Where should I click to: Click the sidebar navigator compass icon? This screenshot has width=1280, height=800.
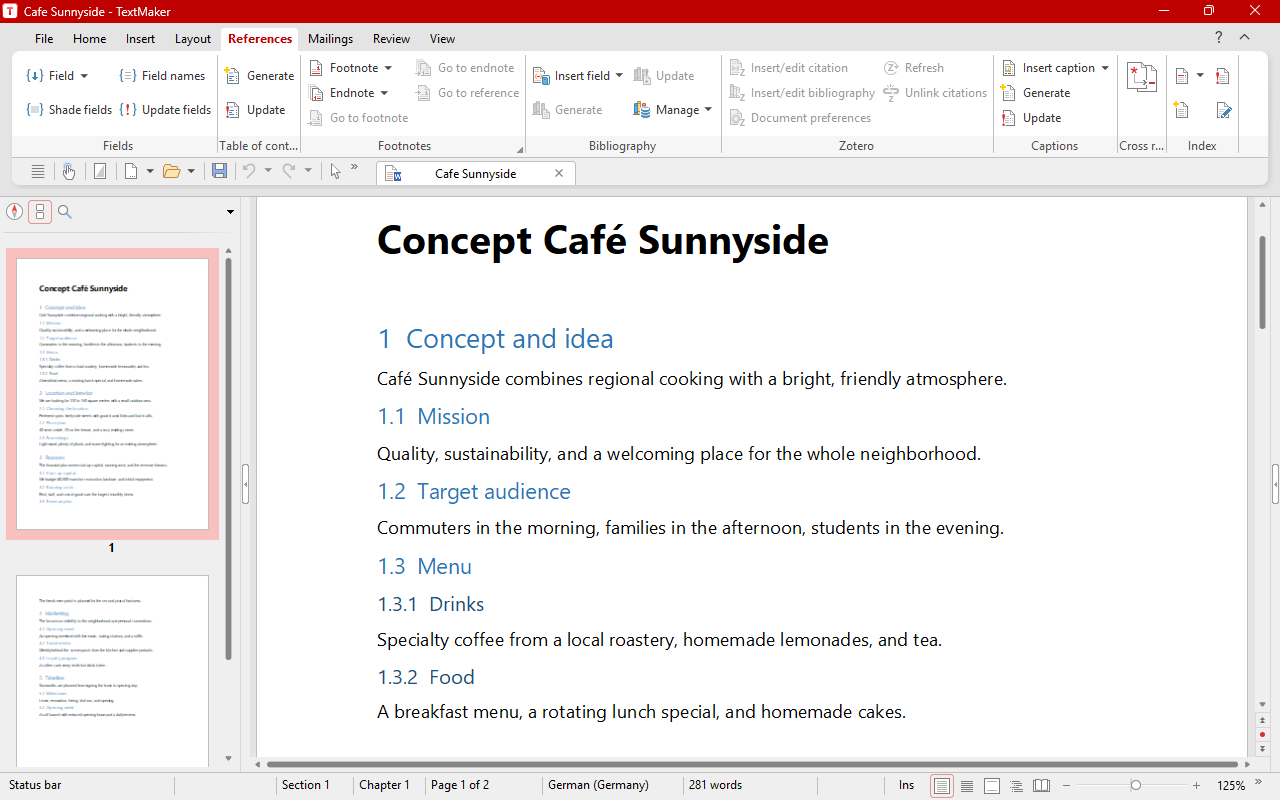14,212
